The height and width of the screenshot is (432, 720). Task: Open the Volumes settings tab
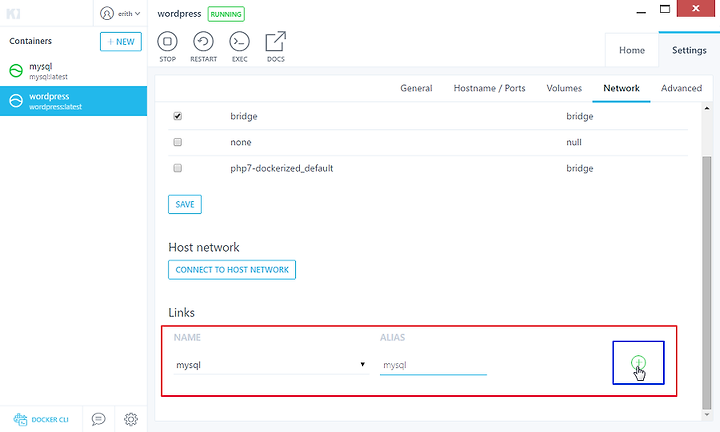[x=564, y=88]
